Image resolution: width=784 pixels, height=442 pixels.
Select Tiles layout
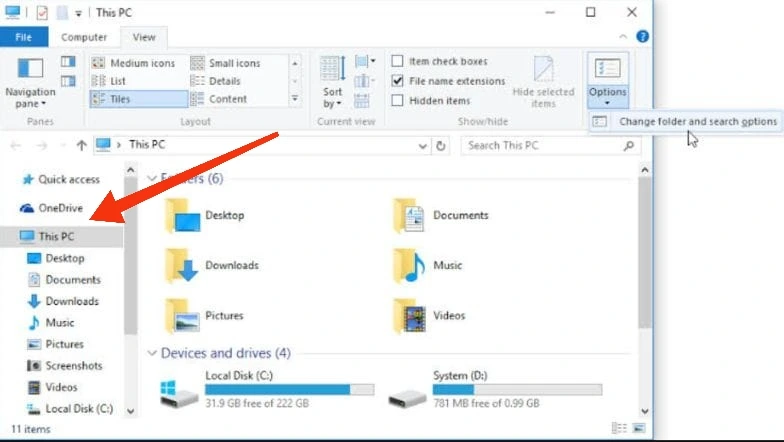click(138, 99)
